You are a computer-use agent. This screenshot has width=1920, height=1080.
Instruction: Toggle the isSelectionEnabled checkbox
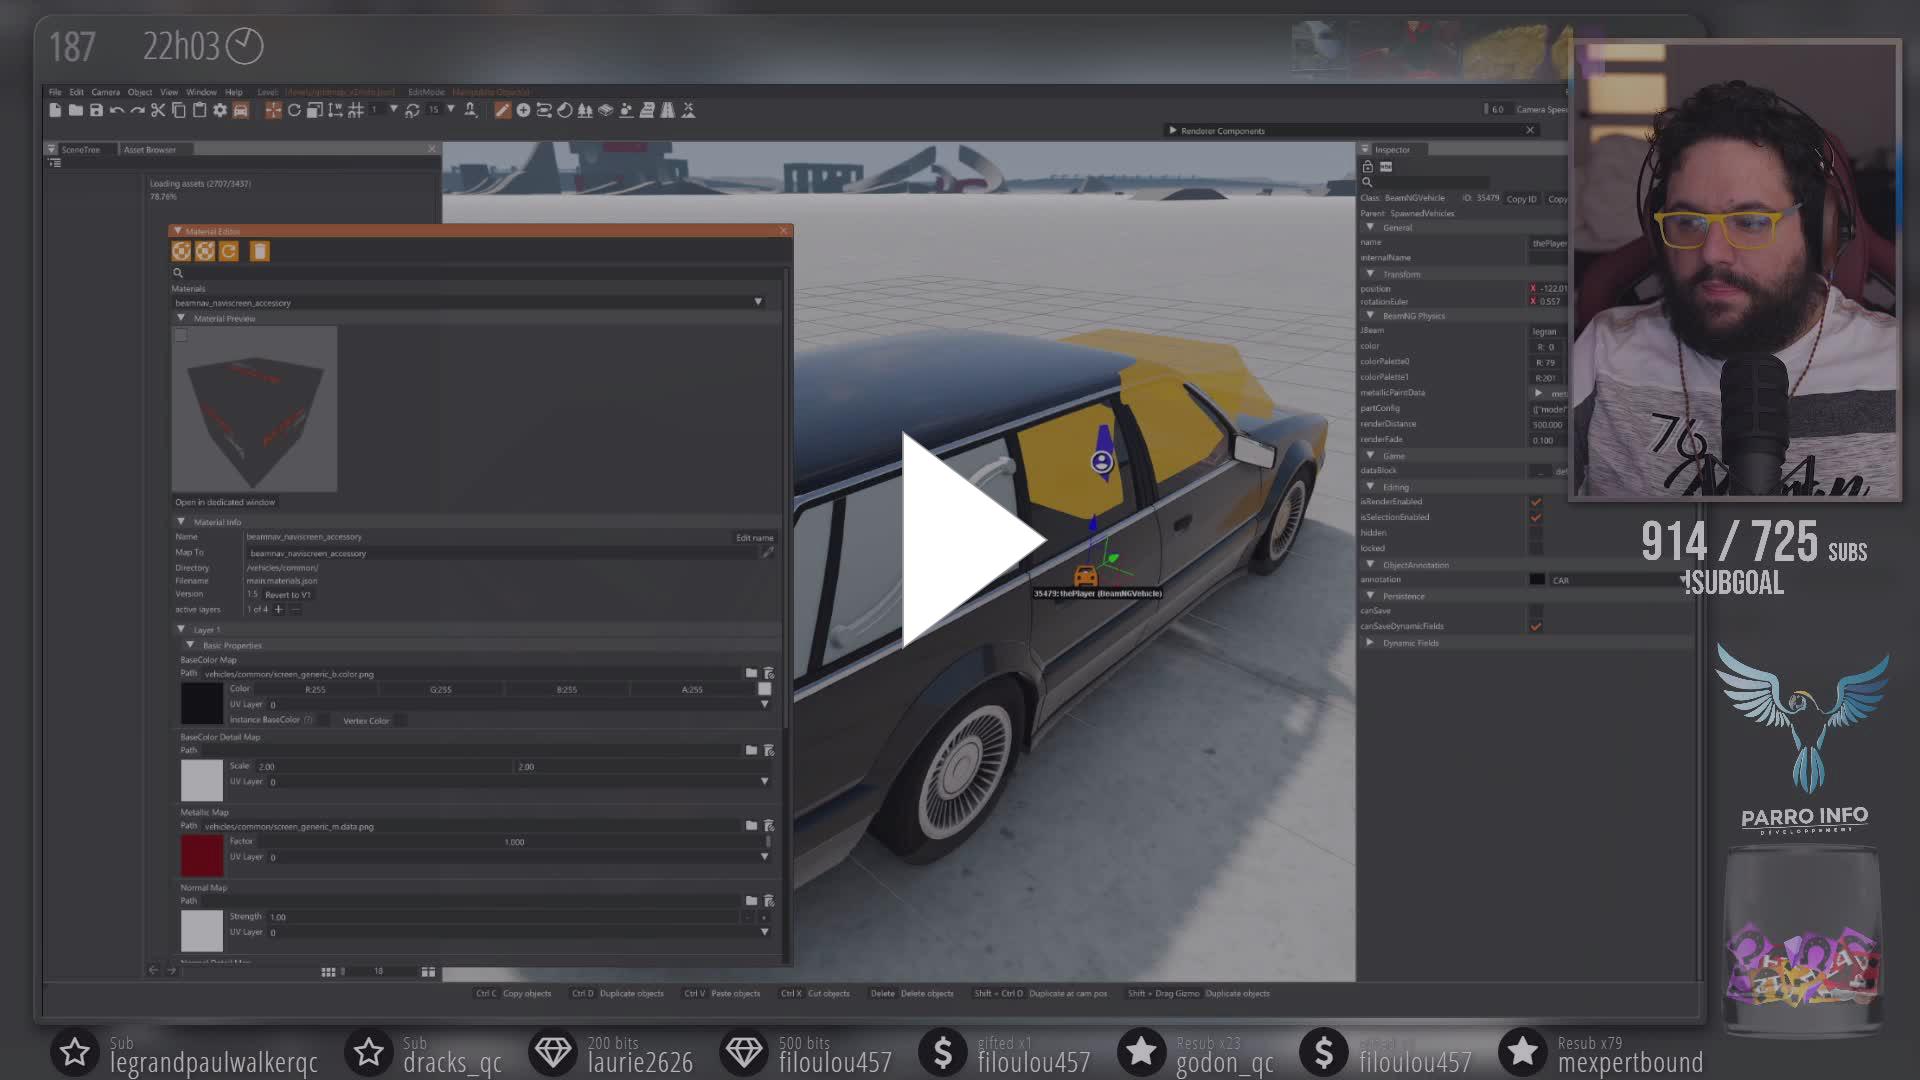pyautogui.click(x=1536, y=518)
